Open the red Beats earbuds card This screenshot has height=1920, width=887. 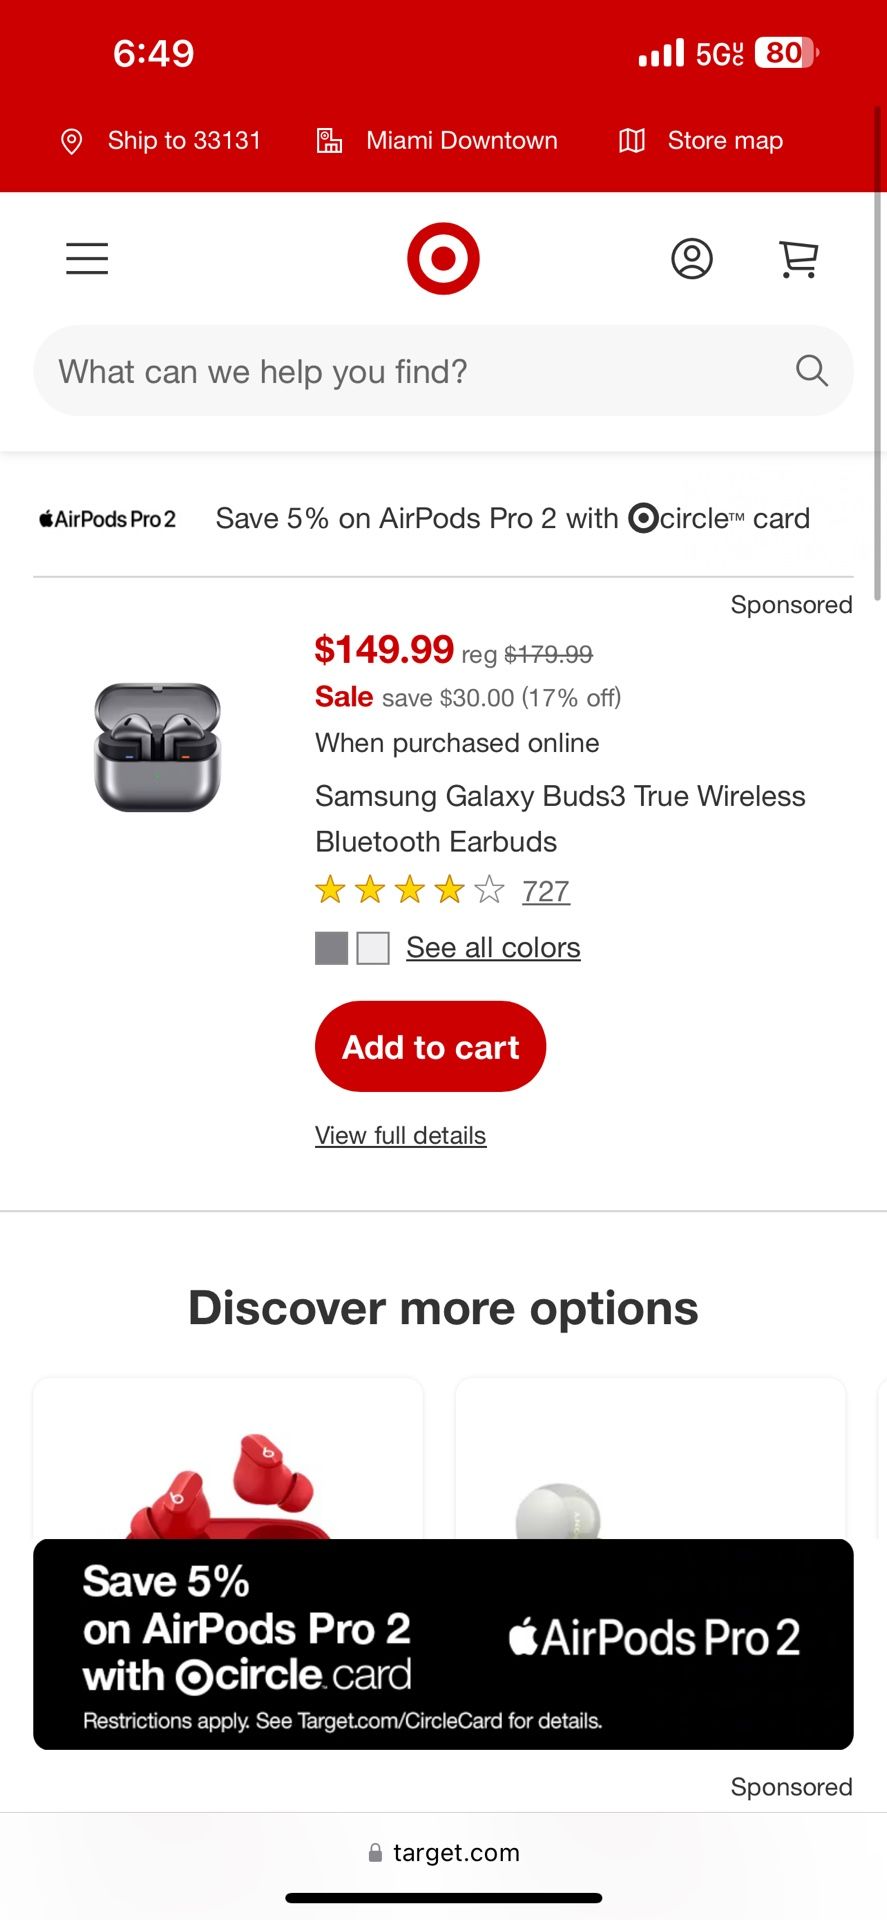click(x=228, y=1460)
